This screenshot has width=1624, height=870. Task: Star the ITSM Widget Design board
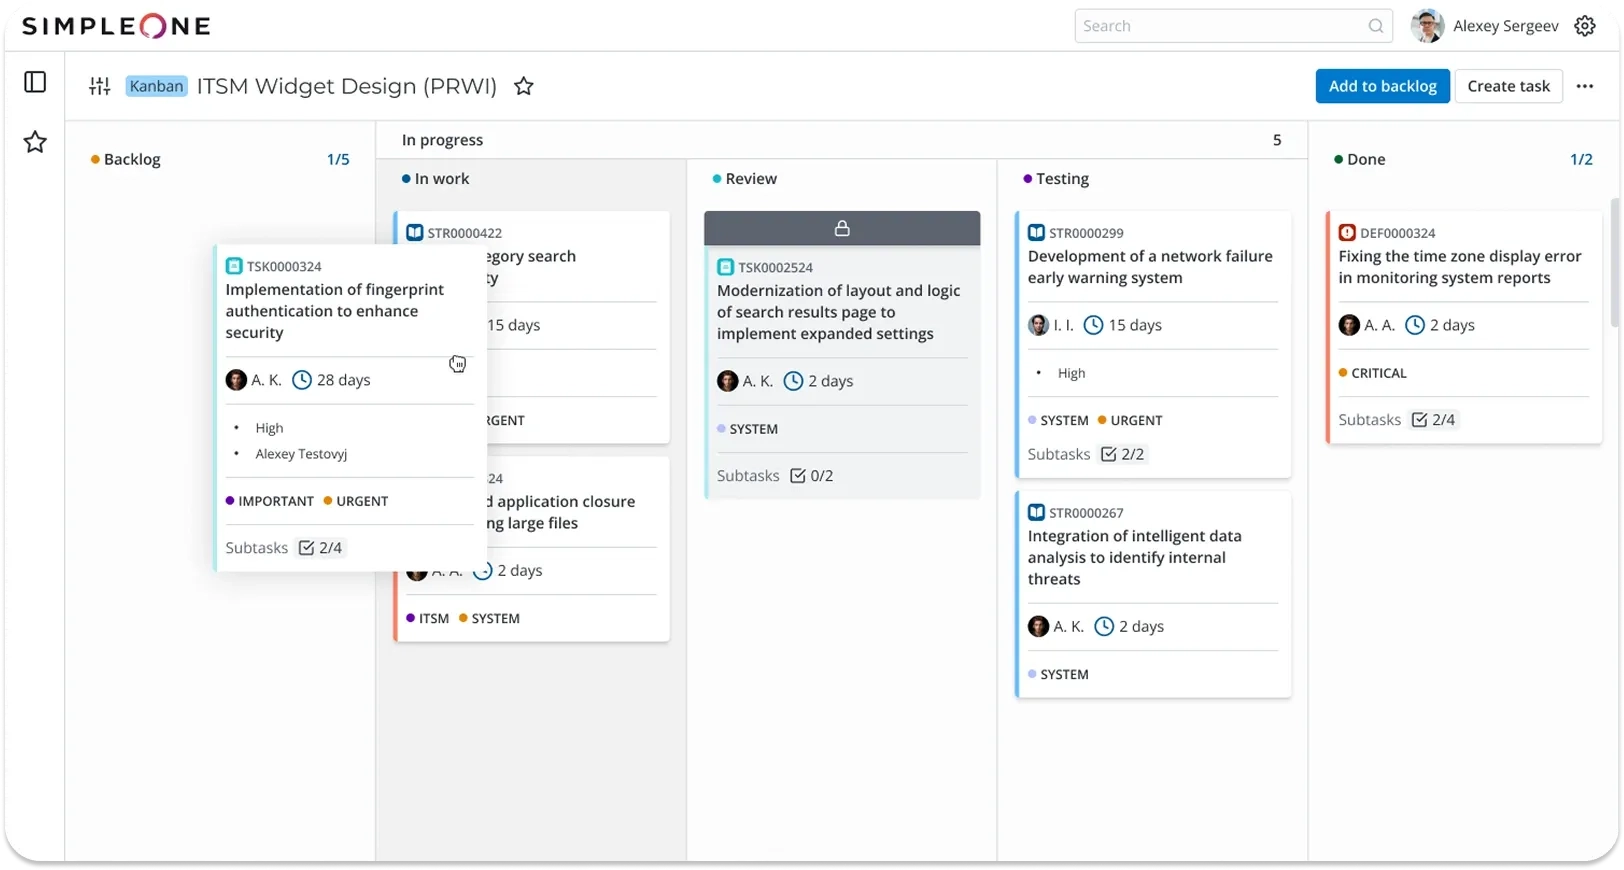(x=523, y=86)
